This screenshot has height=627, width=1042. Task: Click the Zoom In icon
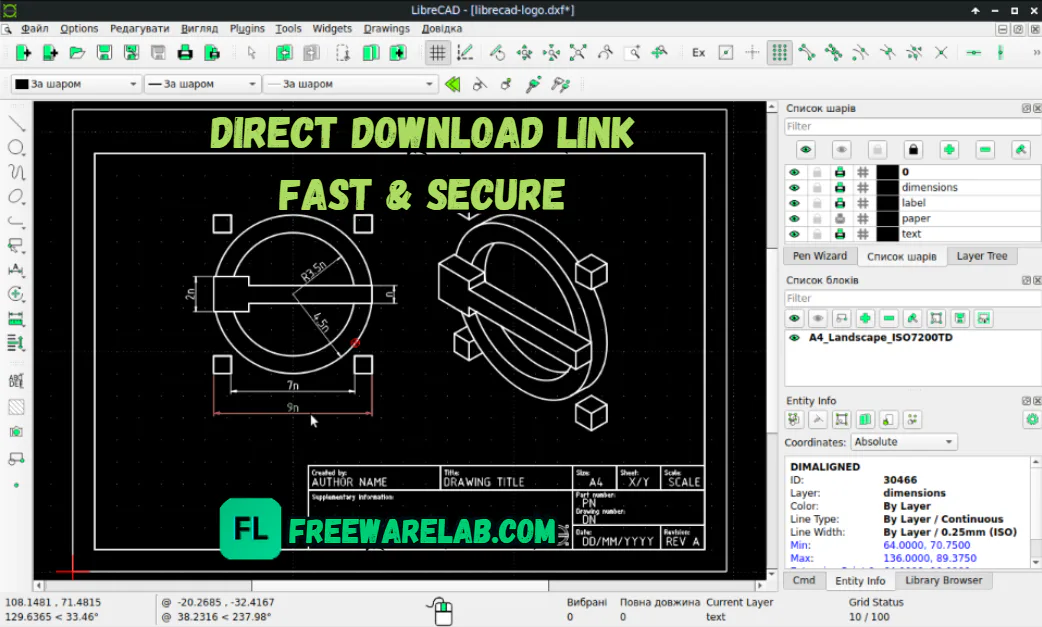pyautogui.click(x=524, y=52)
